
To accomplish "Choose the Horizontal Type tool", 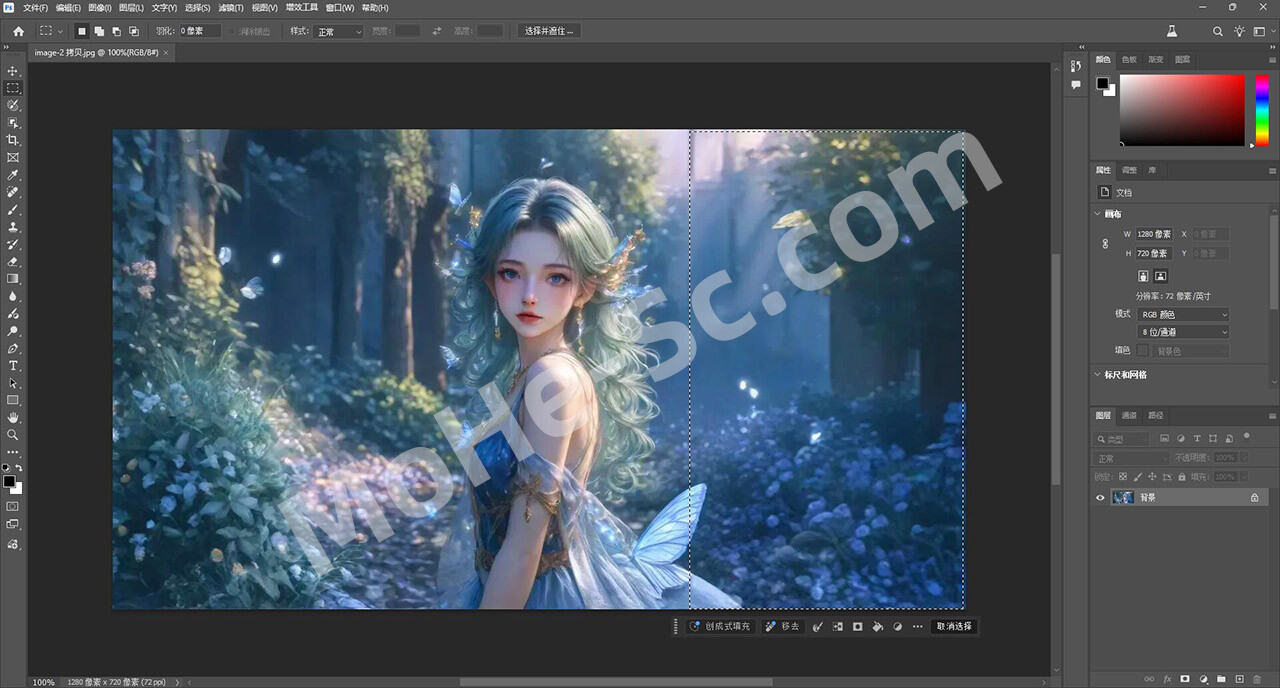I will 13,366.
